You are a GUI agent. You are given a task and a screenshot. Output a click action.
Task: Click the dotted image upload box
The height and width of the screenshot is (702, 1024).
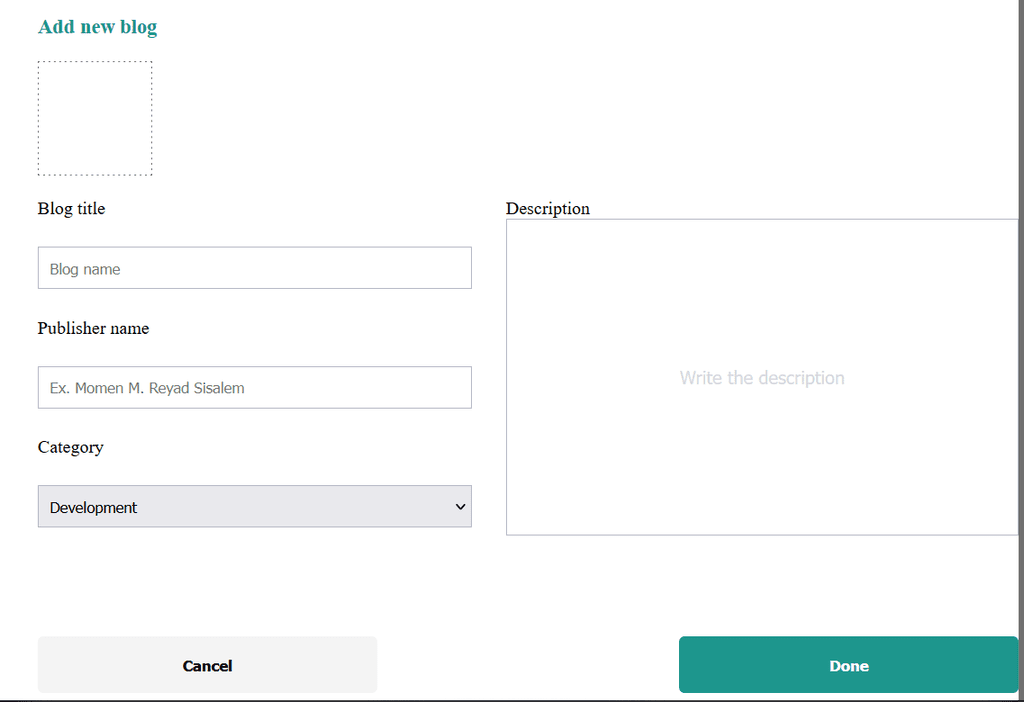(95, 118)
